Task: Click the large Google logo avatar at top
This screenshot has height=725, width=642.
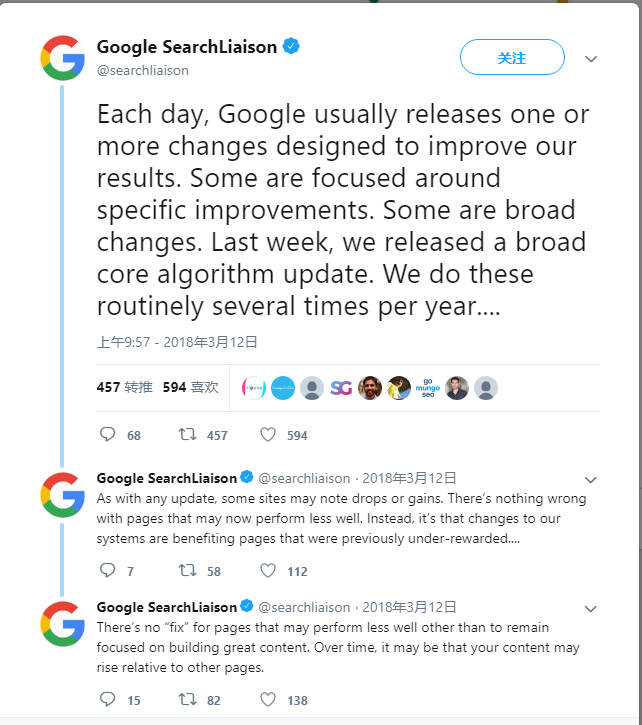Action: (62, 58)
